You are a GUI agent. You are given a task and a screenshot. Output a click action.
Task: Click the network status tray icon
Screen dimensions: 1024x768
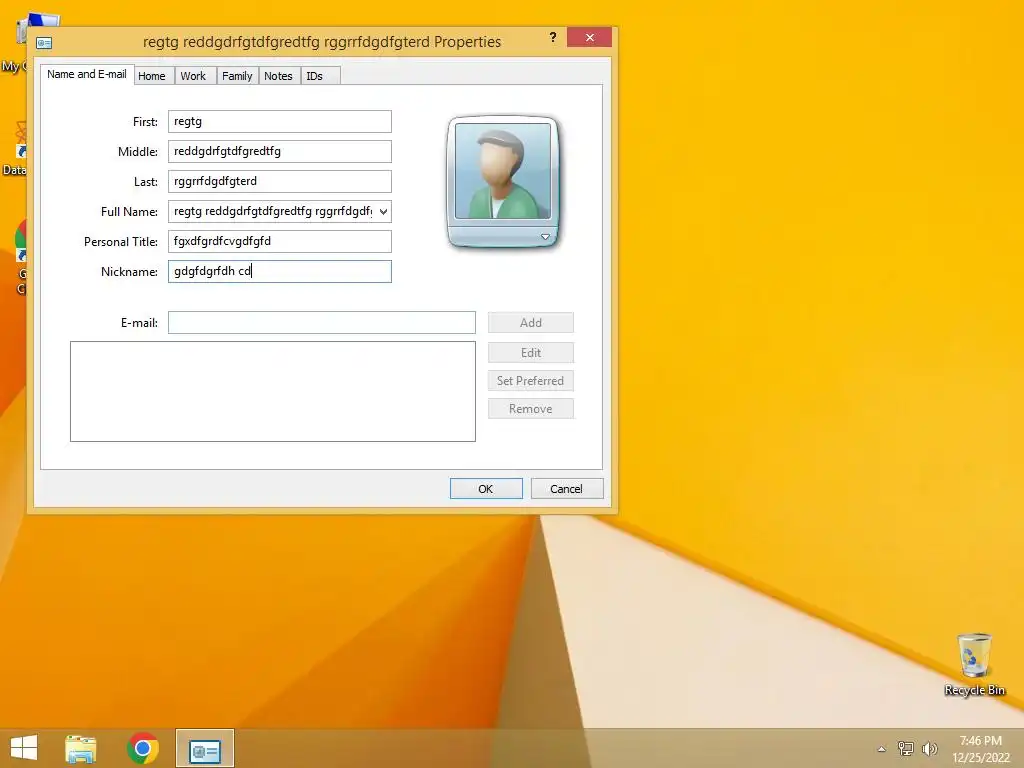906,748
